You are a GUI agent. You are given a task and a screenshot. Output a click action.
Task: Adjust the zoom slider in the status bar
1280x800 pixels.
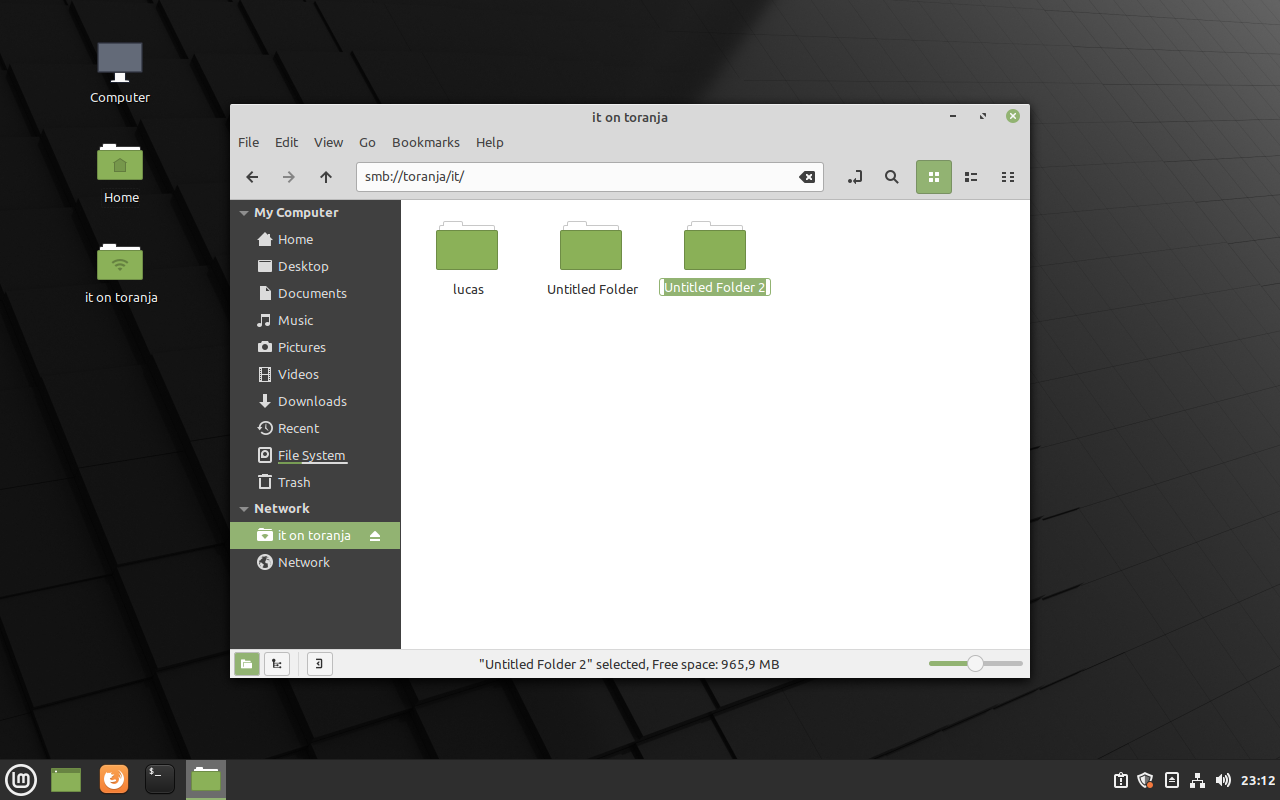pyautogui.click(x=974, y=663)
